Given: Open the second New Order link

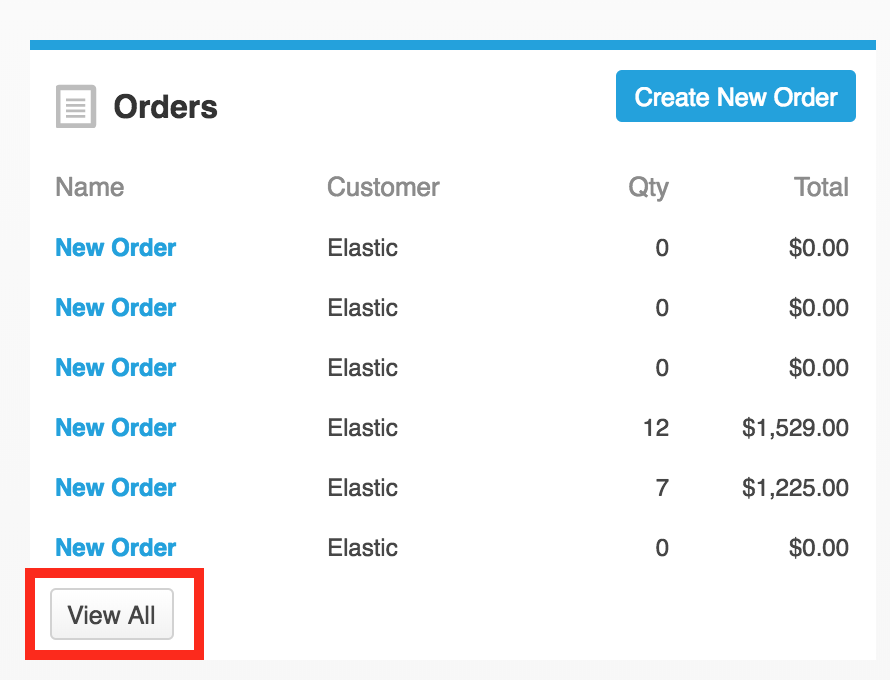Looking at the screenshot, I should [x=116, y=308].
